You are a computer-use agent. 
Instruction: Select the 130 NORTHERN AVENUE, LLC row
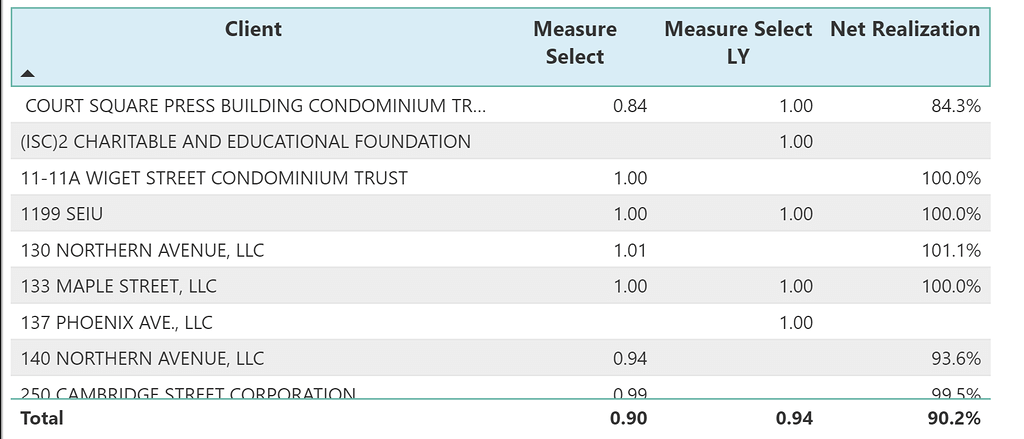pos(142,250)
